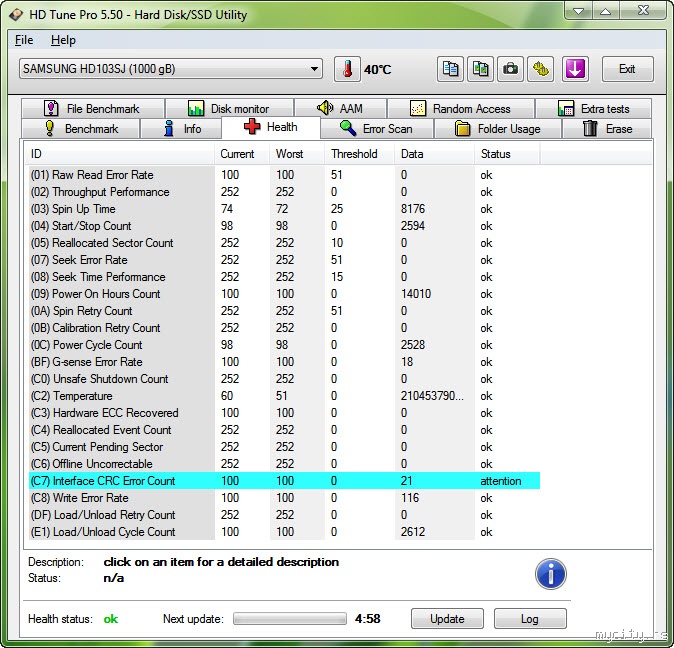This screenshot has width=674, height=648.
Task: Select the Raw Read Error Rate row
Action: tap(285, 175)
